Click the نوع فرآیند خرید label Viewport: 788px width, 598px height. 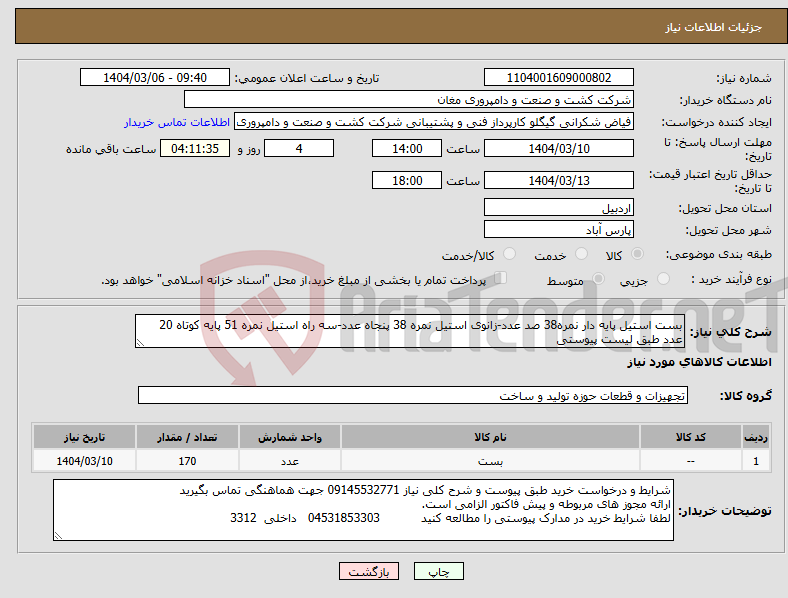coord(731,279)
